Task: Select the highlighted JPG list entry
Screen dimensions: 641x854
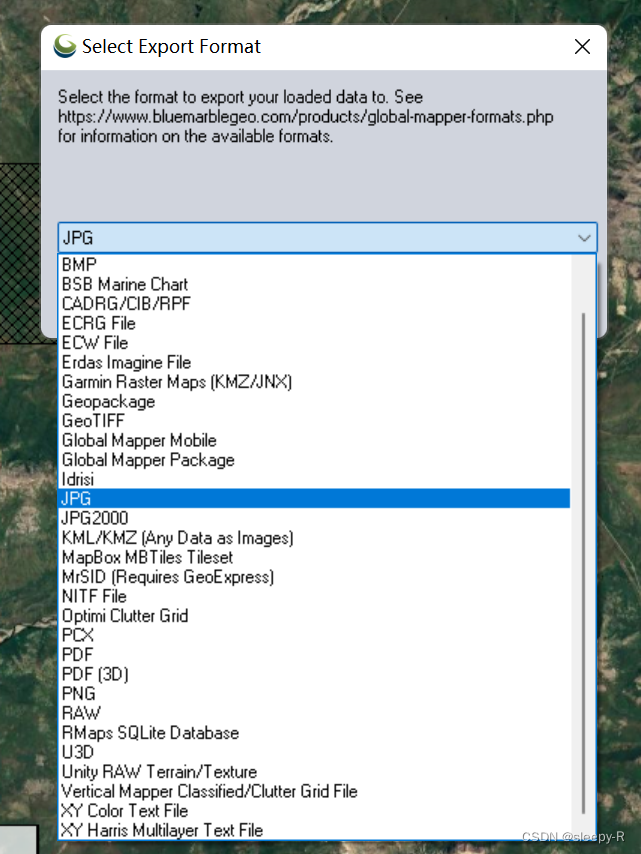Action: [x=314, y=499]
